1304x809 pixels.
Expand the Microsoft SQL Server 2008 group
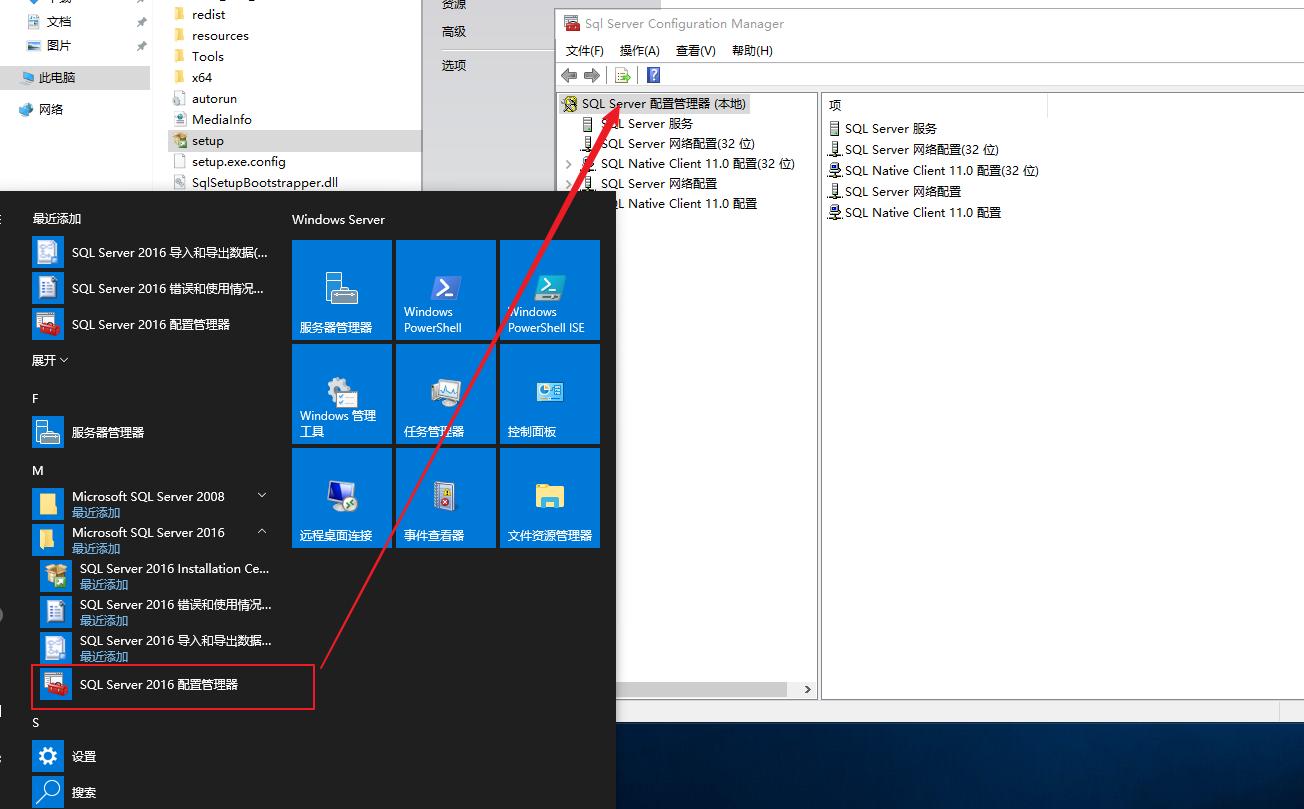point(262,494)
